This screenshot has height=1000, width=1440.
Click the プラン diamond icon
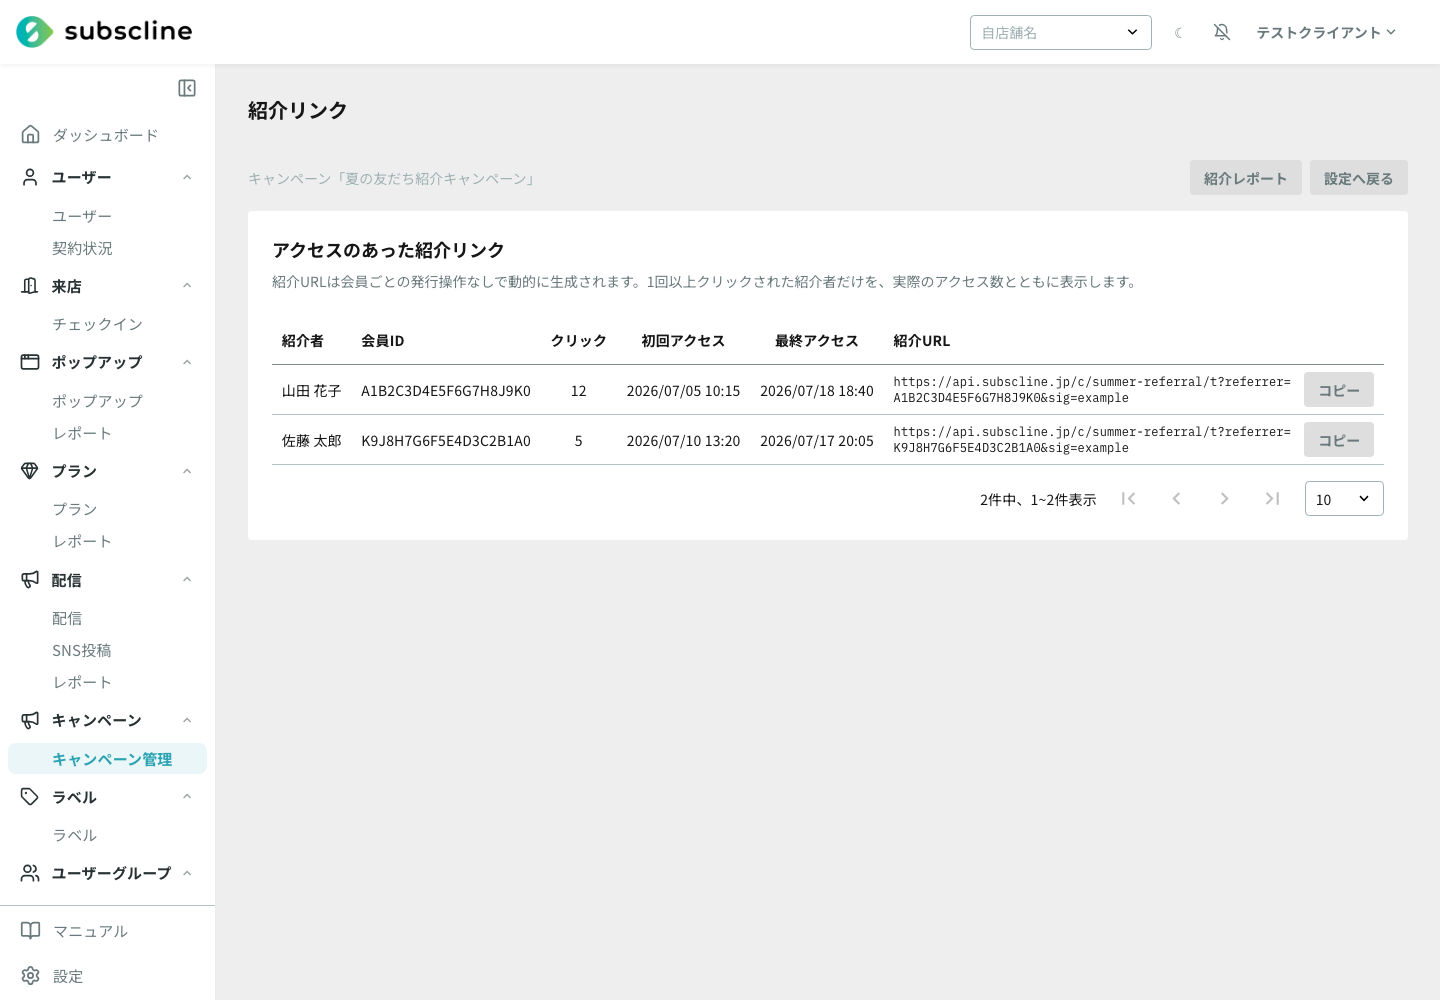pyautogui.click(x=31, y=471)
